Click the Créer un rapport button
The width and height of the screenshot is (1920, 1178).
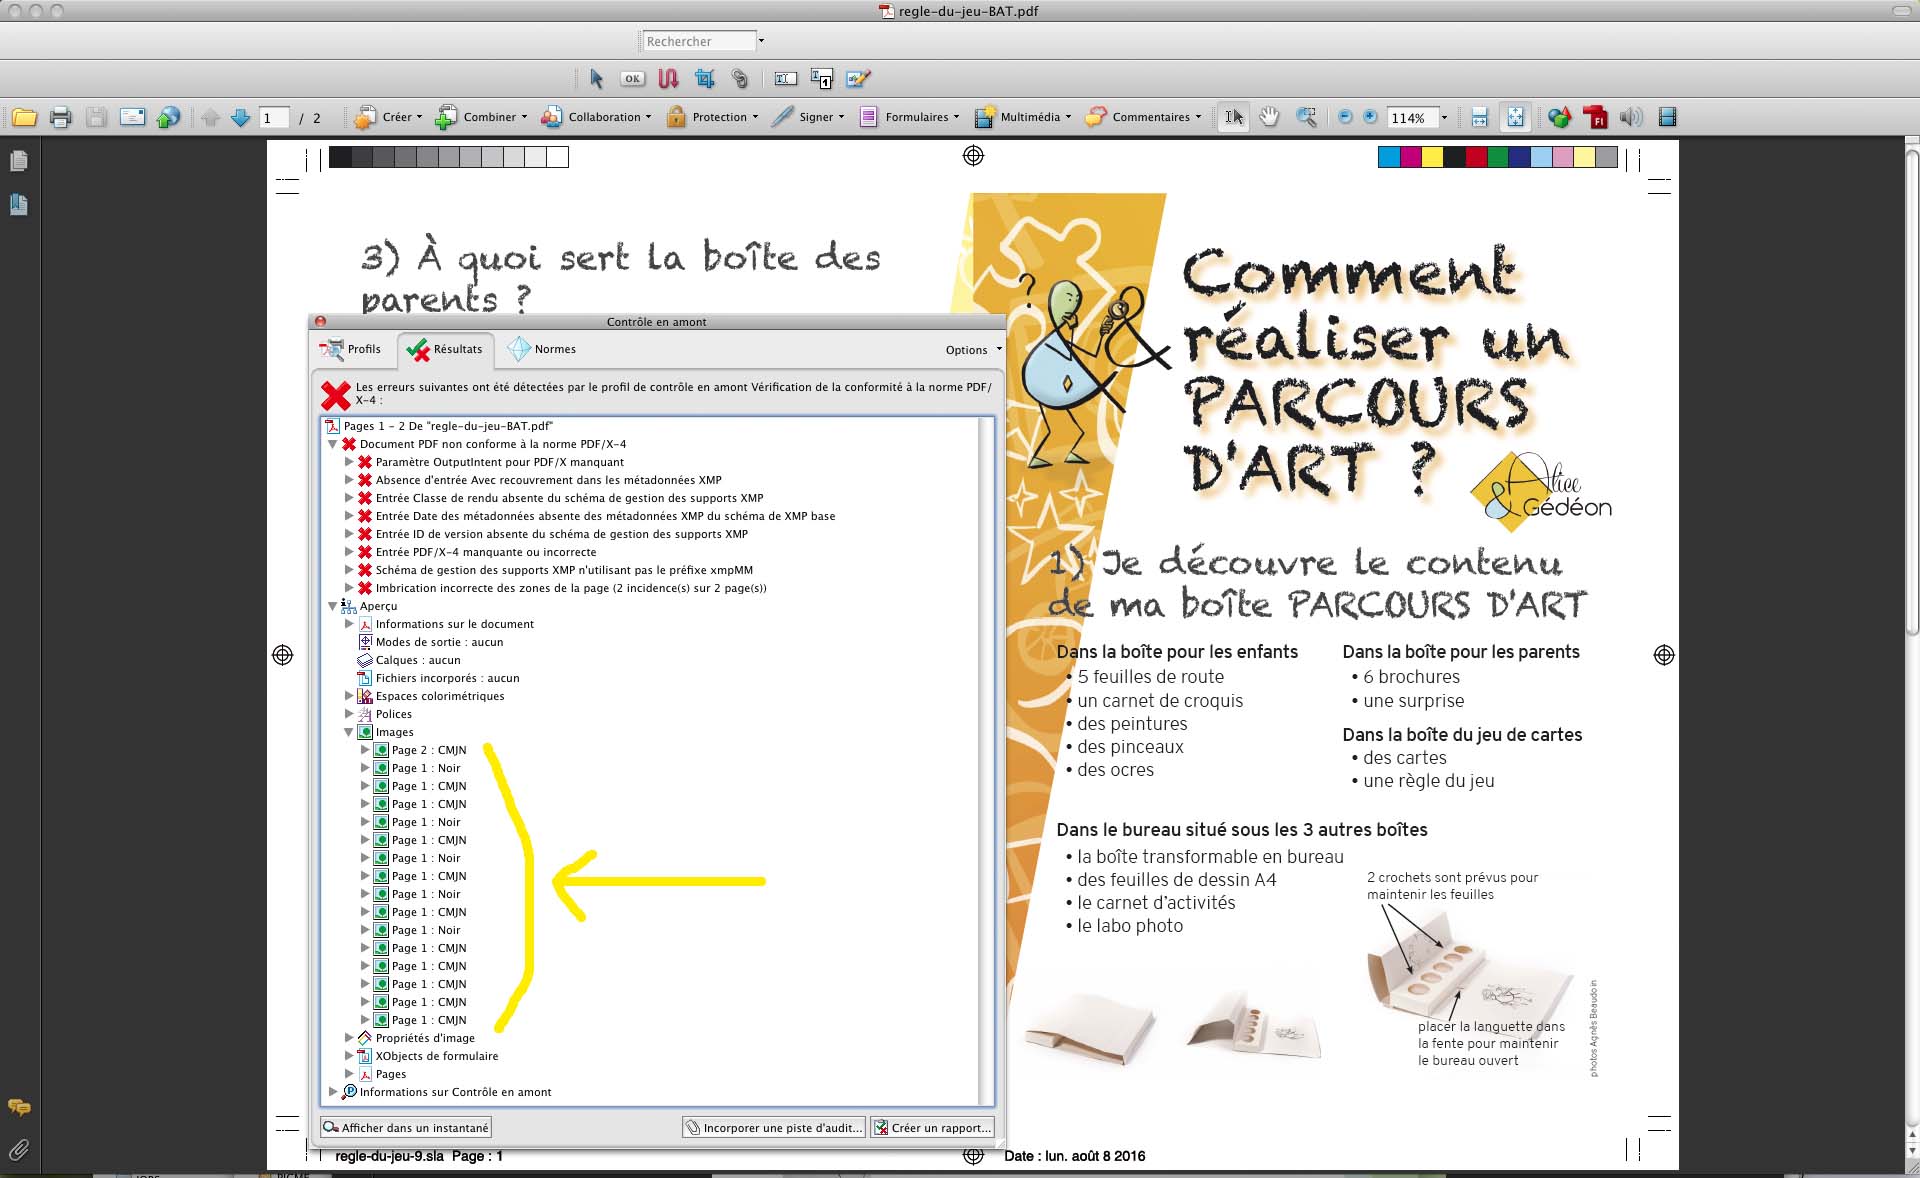point(932,1127)
